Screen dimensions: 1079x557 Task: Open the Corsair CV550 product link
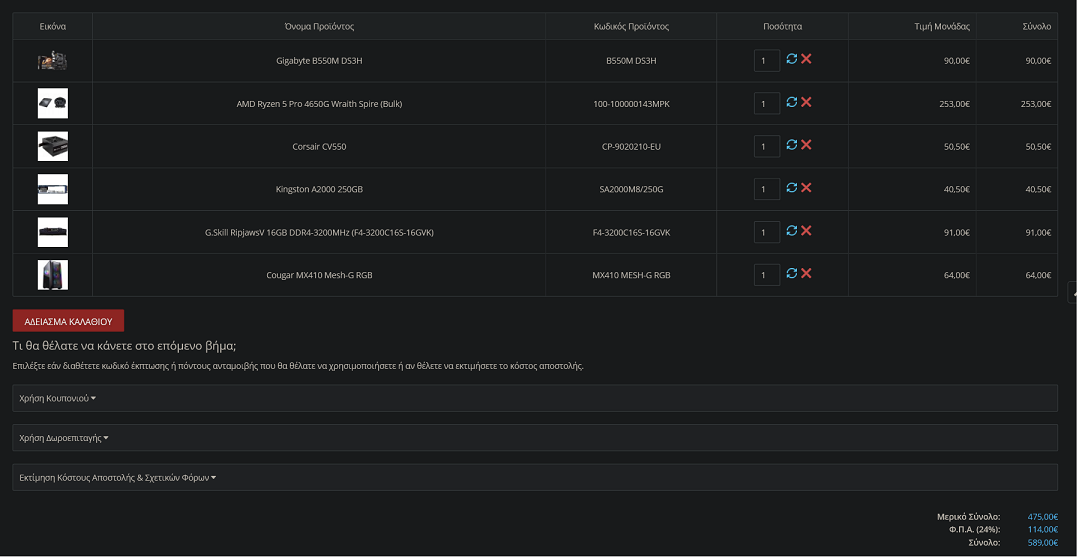pos(319,147)
